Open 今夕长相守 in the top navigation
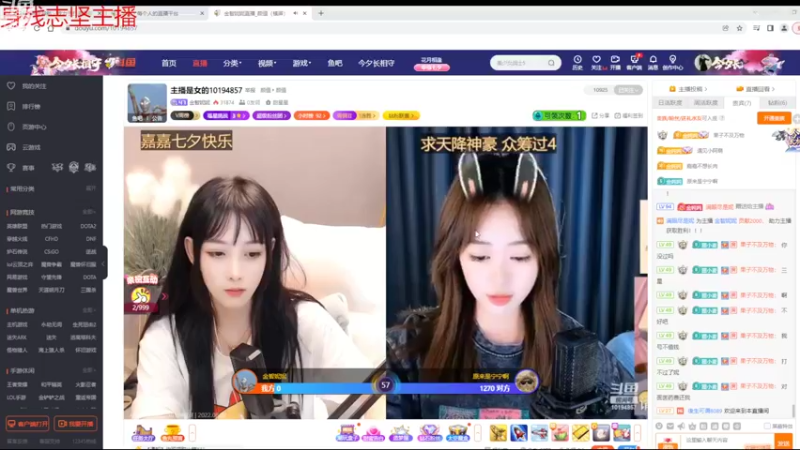The image size is (800, 450). pos(376,63)
